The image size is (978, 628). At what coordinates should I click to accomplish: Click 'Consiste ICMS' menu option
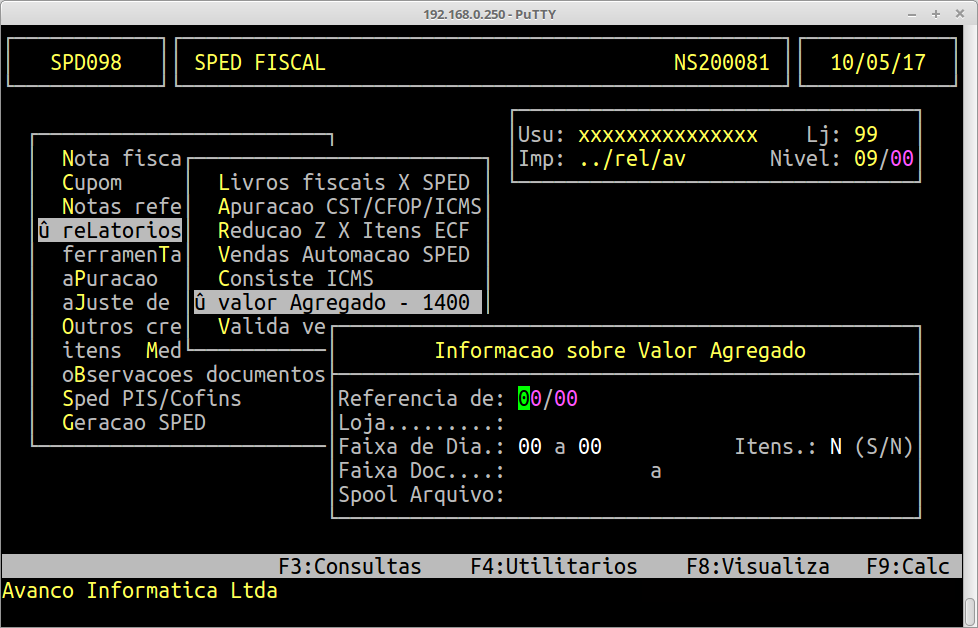tap(295, 279)
